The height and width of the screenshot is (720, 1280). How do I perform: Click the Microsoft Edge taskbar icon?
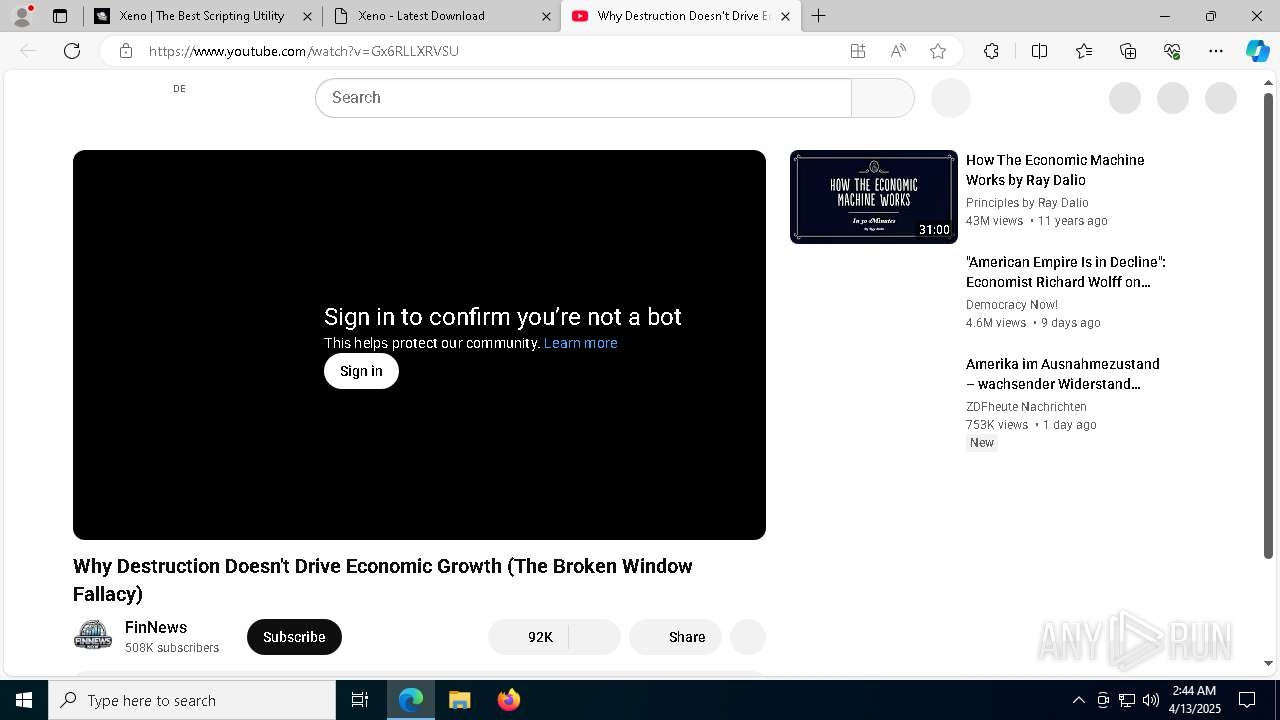tap(411, 700)
